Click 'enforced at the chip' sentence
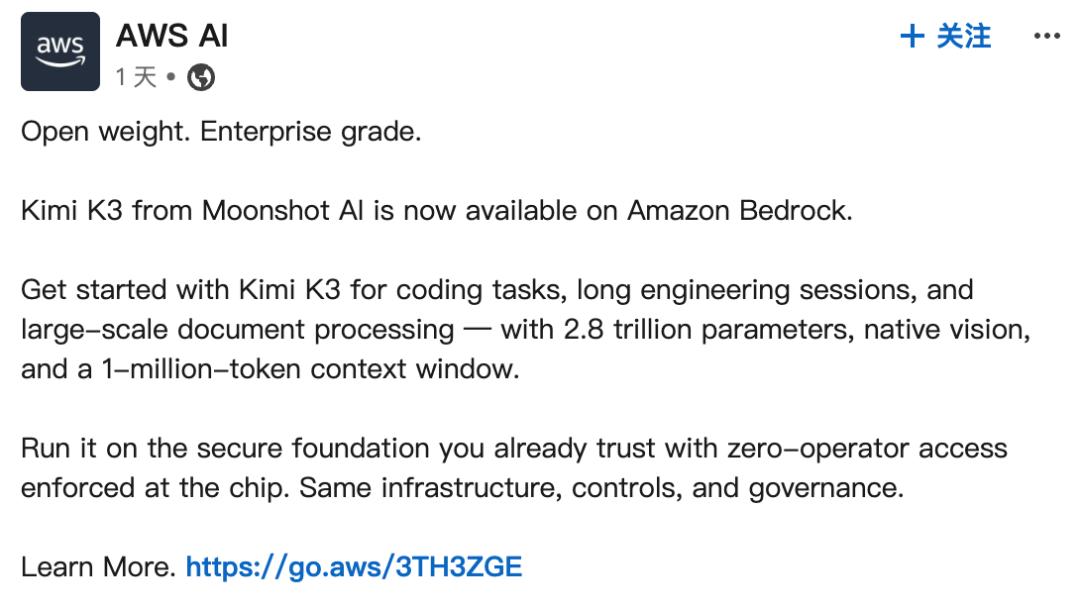This screenshot has height=610, width=1080. coord(155,488)
